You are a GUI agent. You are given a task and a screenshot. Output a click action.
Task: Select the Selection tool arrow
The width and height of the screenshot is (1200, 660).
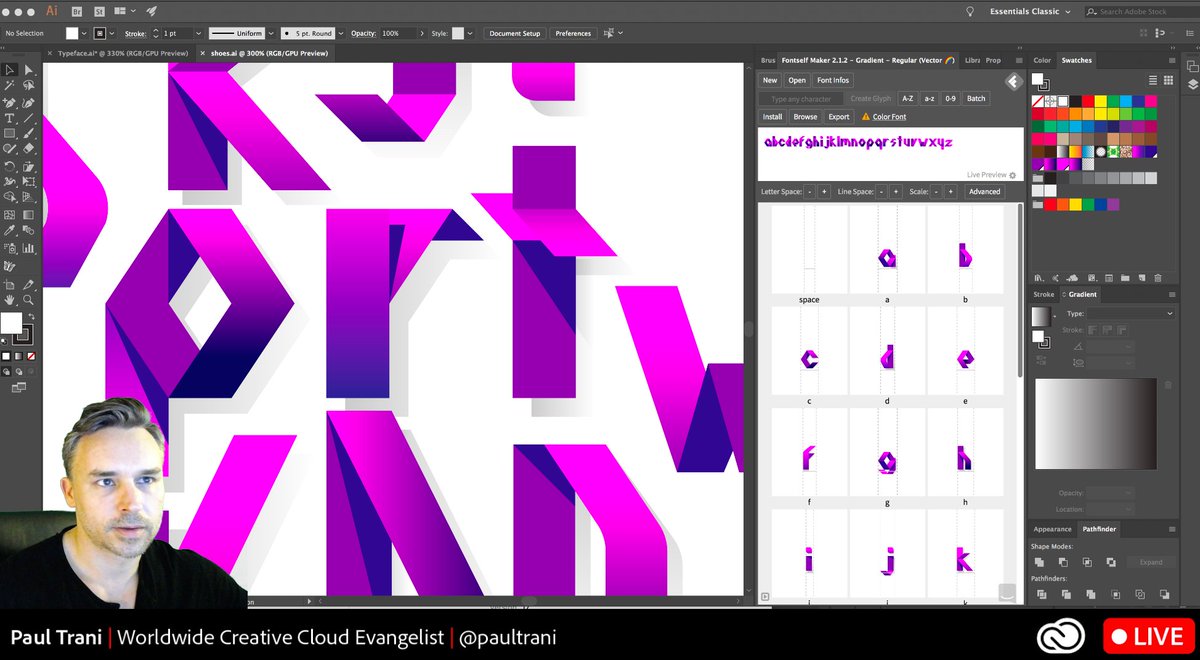tap(9, 70)
